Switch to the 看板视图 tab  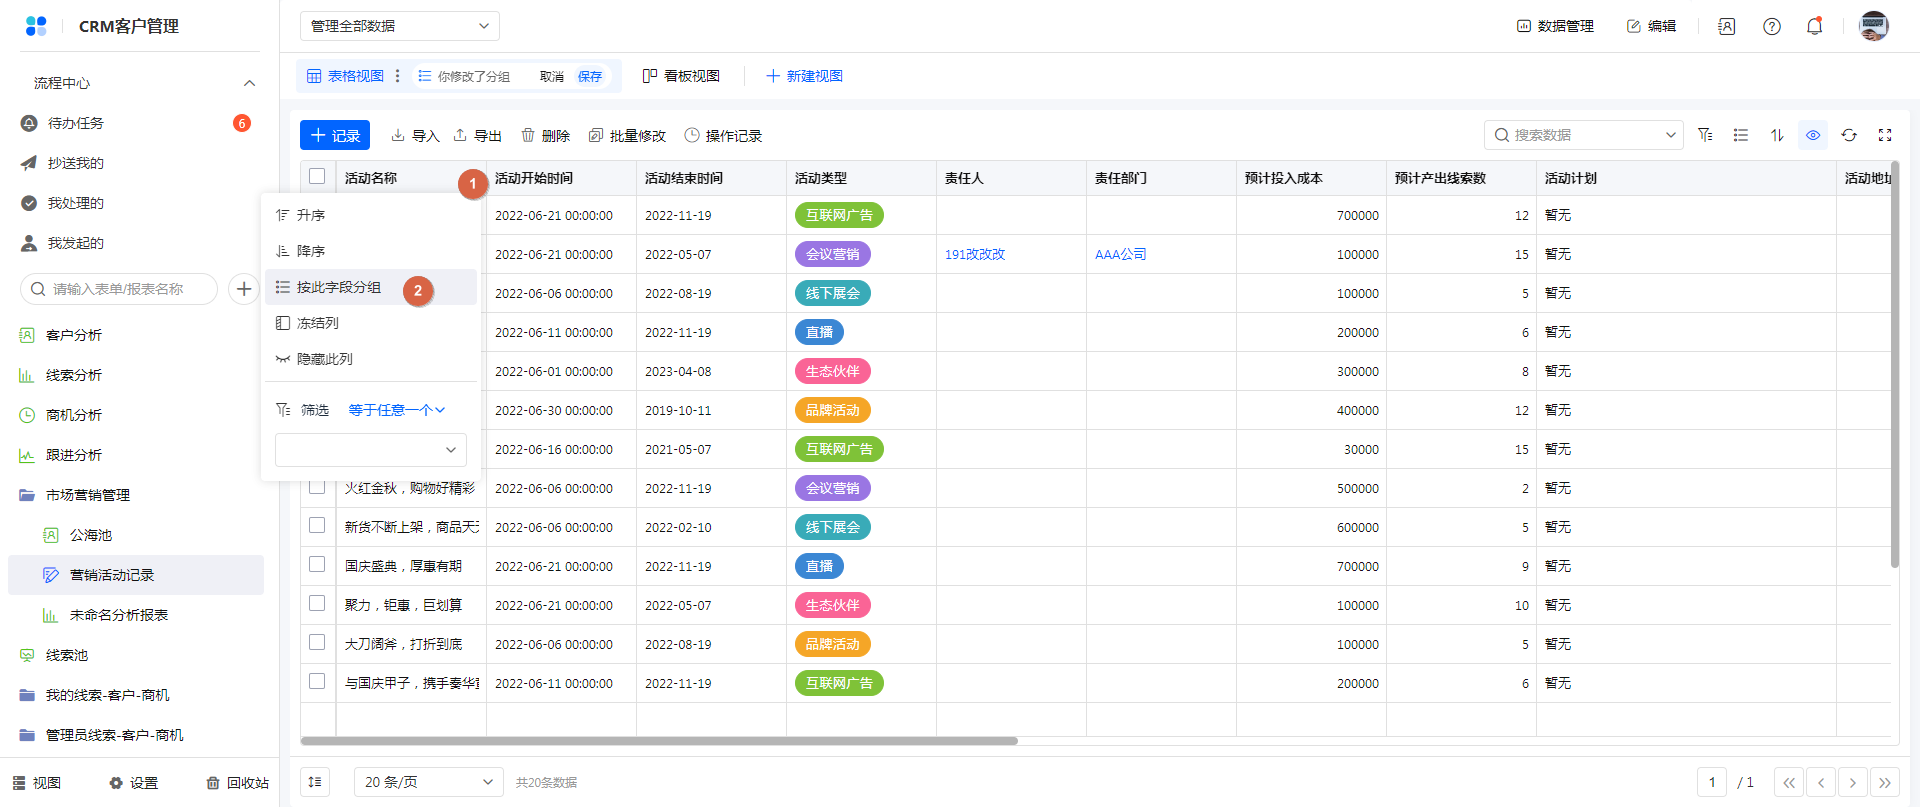tap(681, 76)
